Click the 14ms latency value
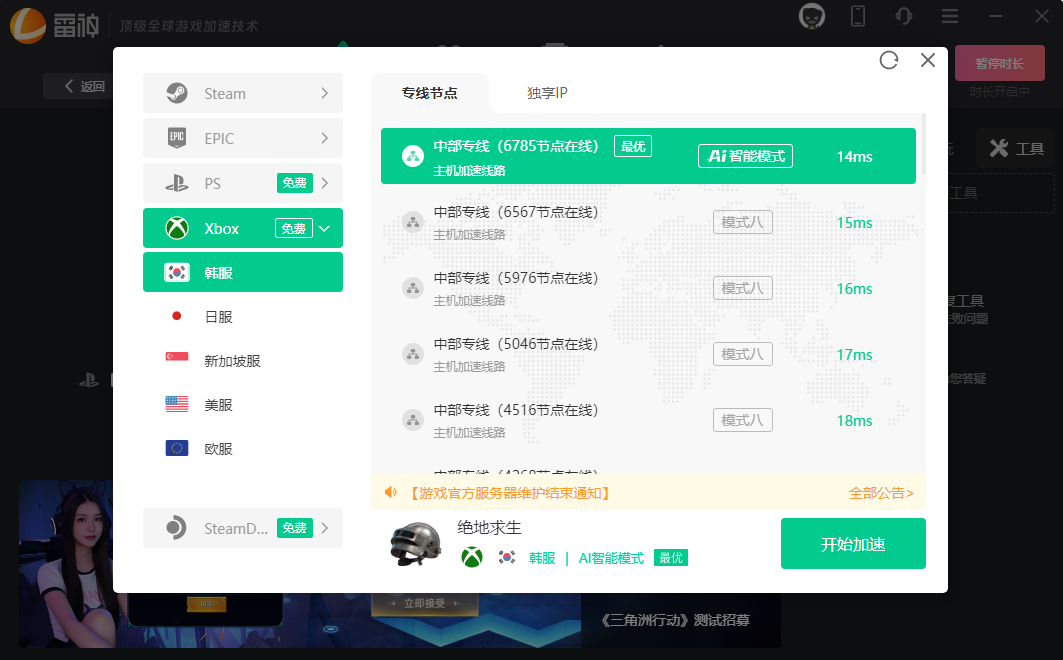1063x660 pixels. (854, 157)
